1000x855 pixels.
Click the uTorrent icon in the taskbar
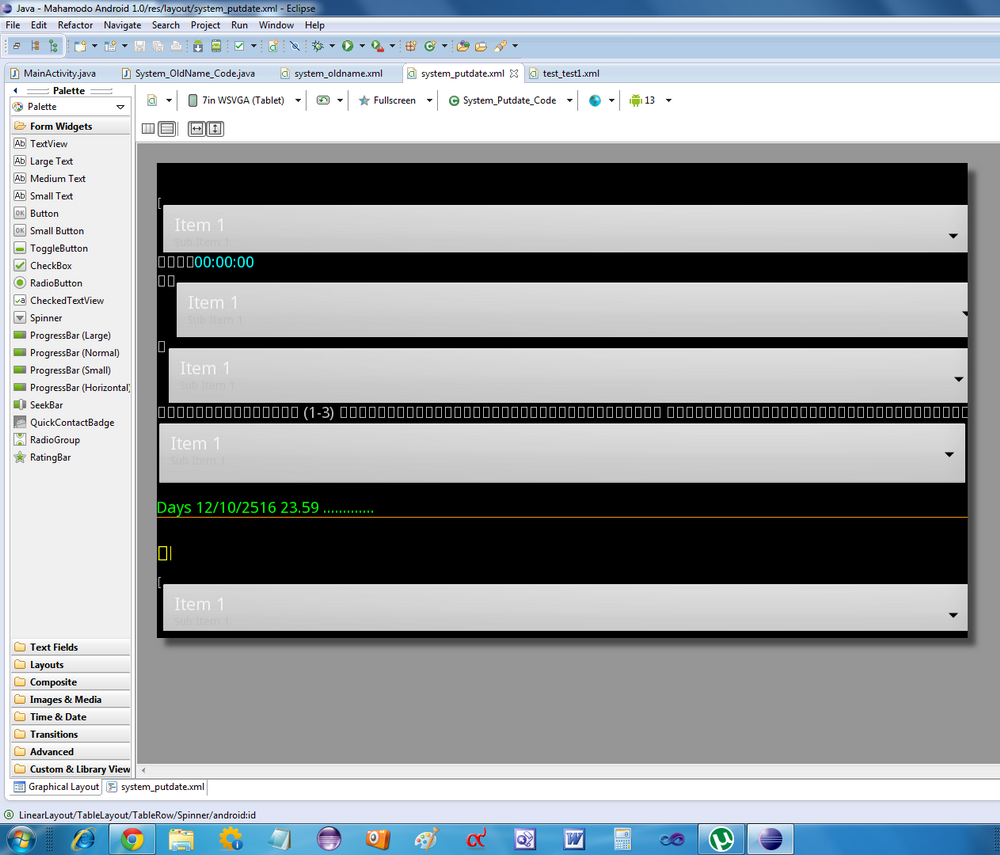click(721, 839)
